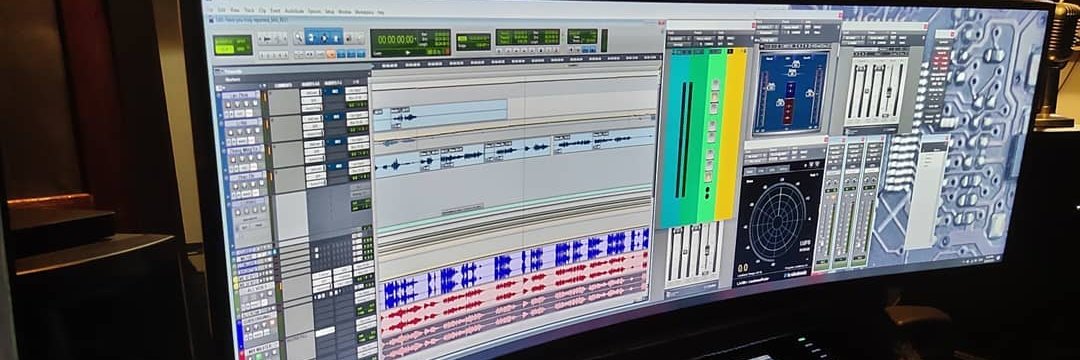Close the surround panner plugin window

840,14
